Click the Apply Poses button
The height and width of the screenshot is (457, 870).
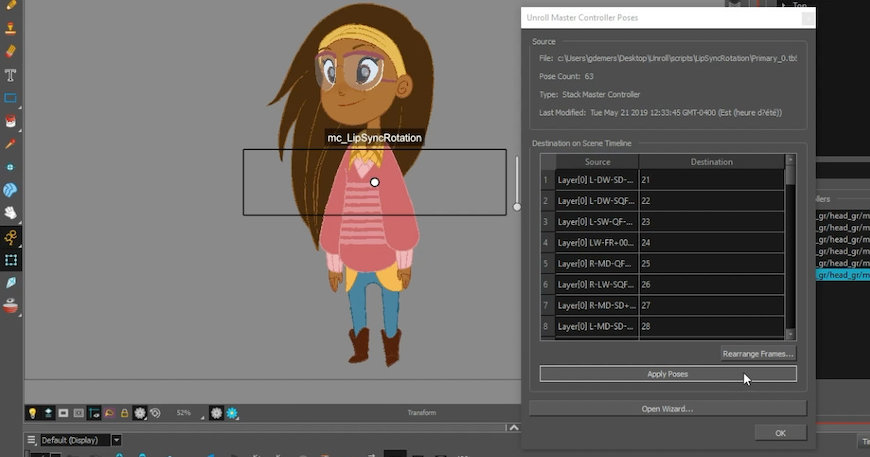click(x=668, y=374)
